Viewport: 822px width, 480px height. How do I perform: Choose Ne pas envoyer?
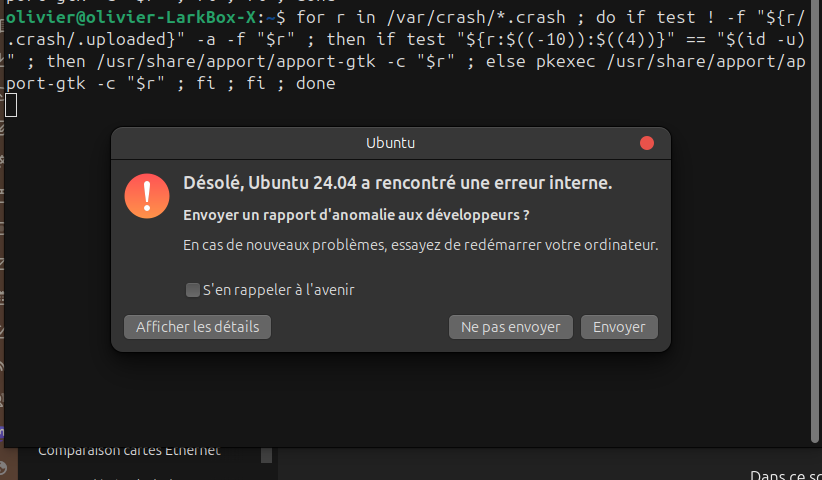(x=511, y=327)
